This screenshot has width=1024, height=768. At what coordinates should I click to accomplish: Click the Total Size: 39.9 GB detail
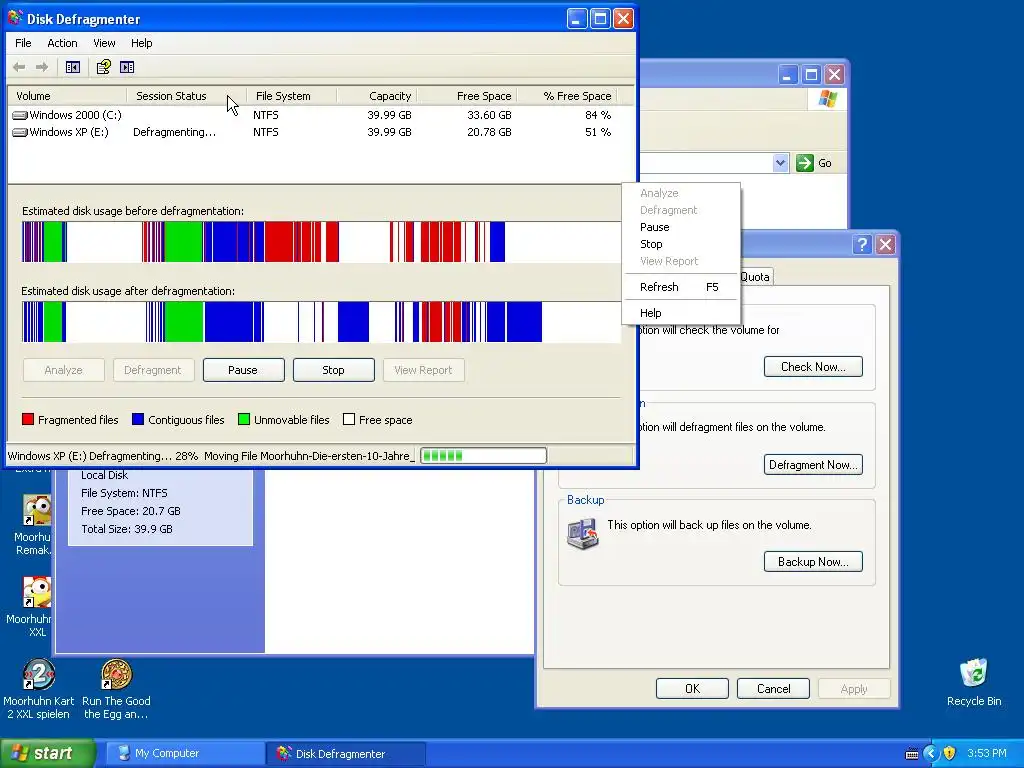tap(127, 529)
